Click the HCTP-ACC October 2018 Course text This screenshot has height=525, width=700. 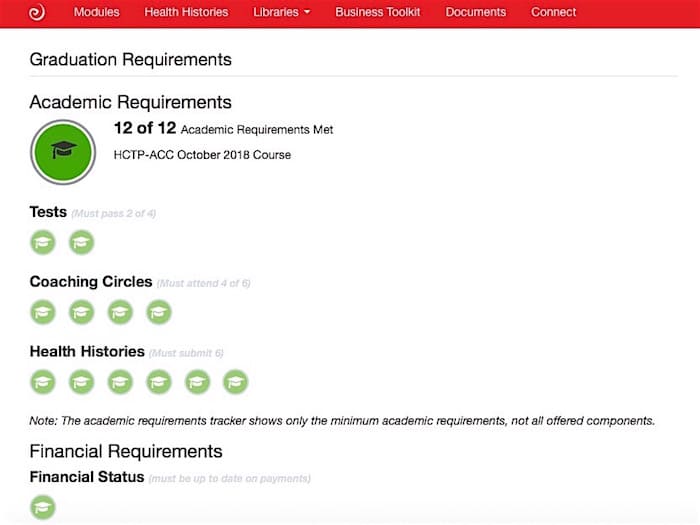[x=202, y=155]
